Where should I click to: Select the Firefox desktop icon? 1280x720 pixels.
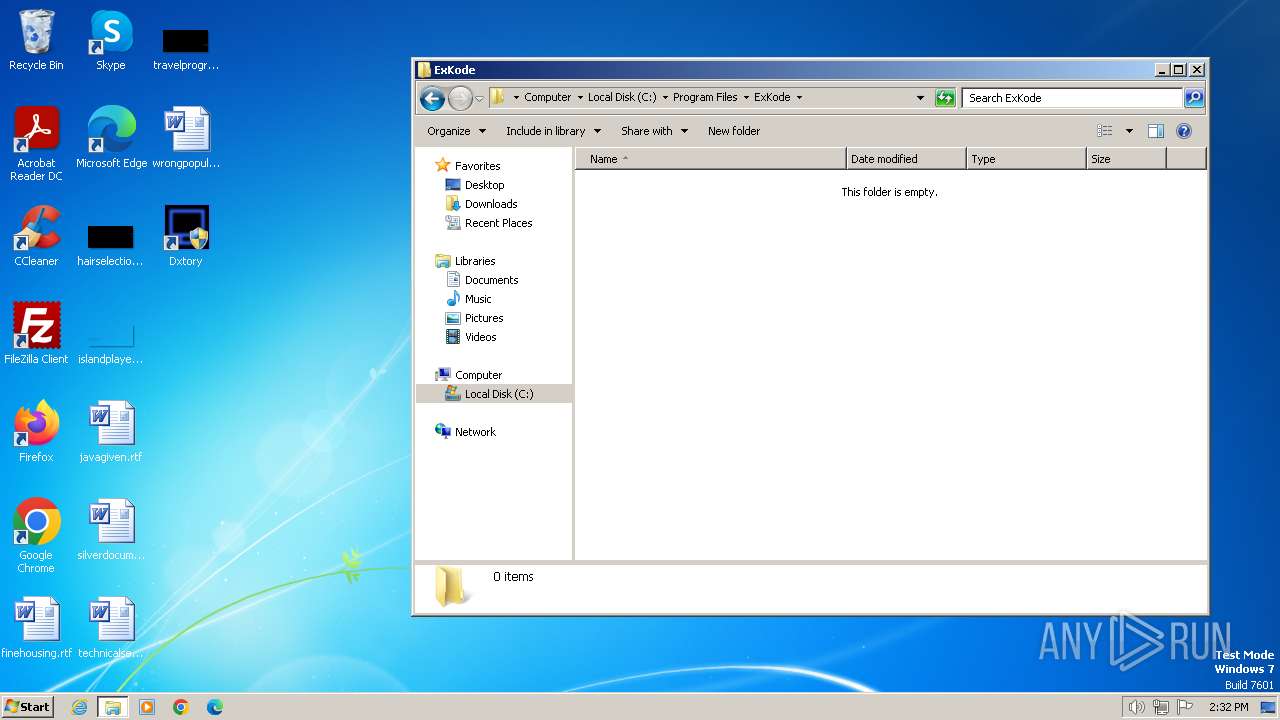point(36,432)
